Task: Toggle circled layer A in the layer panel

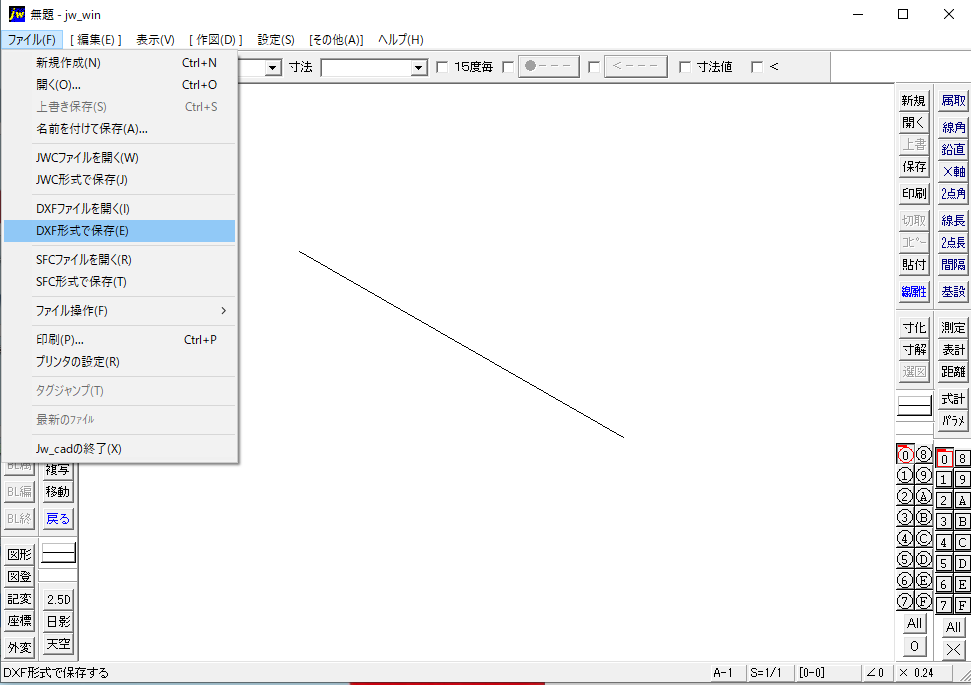Action: [x=923, y=496]
